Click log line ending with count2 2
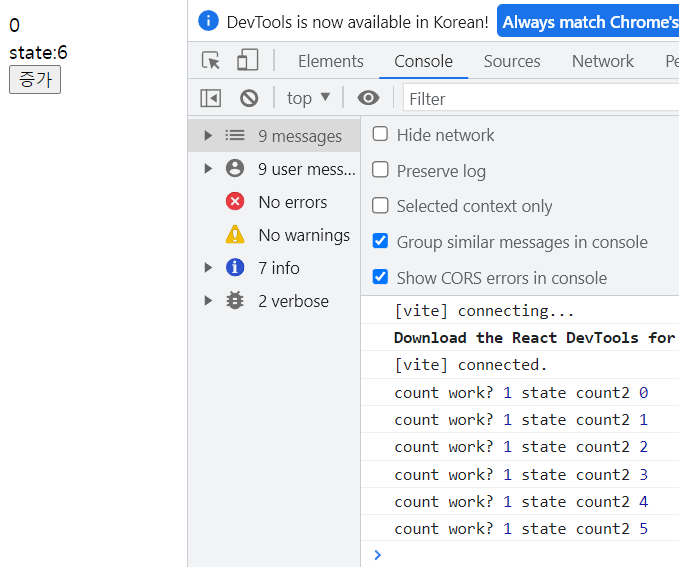Viewport: 679px width, 567px height. pyautogui.click(x=520, y=447)
